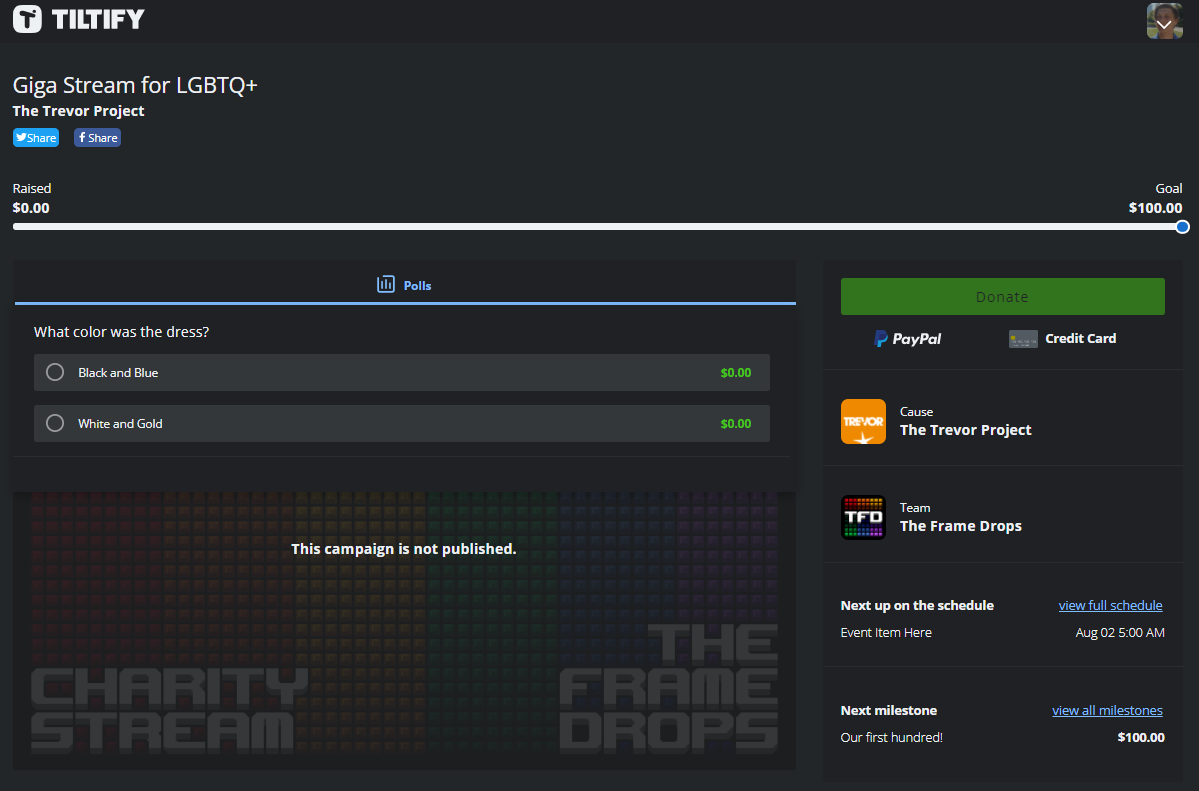Click the green Donate button

(x=1002, y=297)
